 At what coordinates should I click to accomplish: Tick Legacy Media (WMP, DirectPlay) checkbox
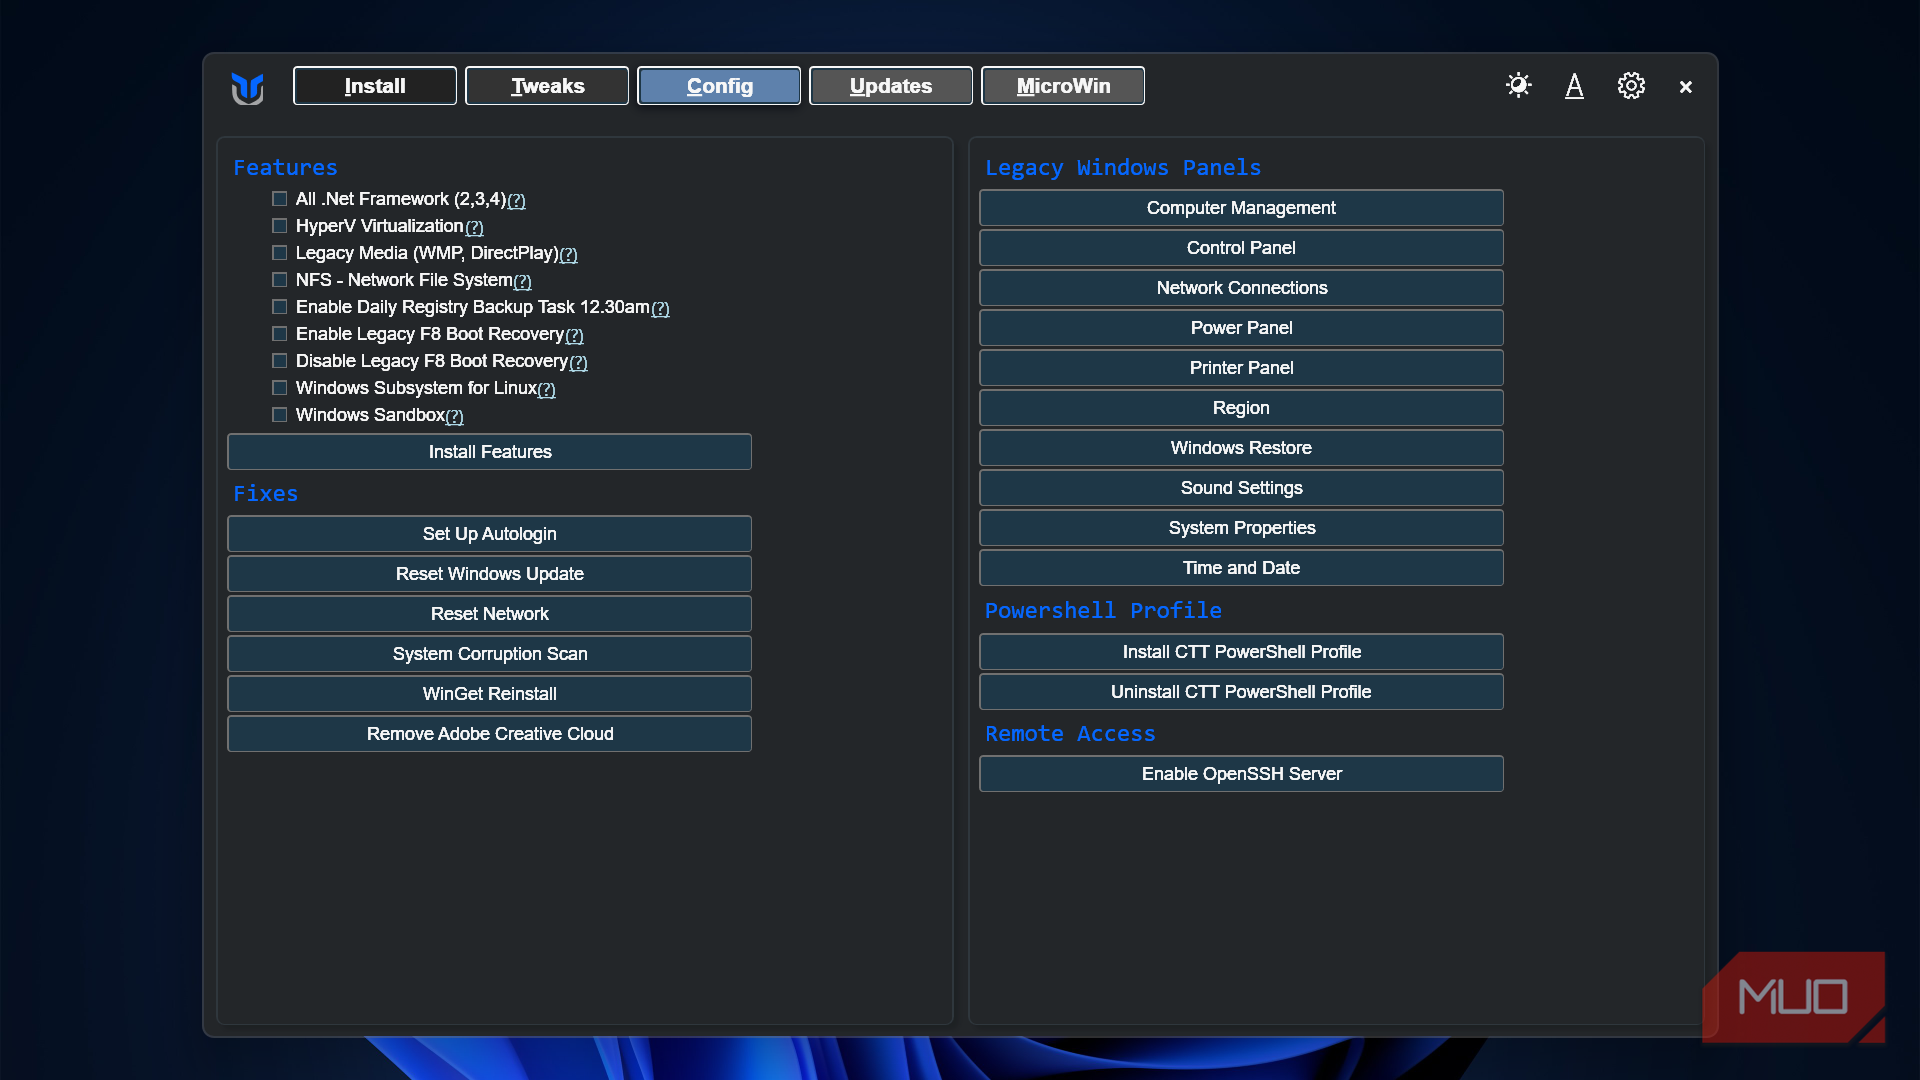(x=280, y=253)
